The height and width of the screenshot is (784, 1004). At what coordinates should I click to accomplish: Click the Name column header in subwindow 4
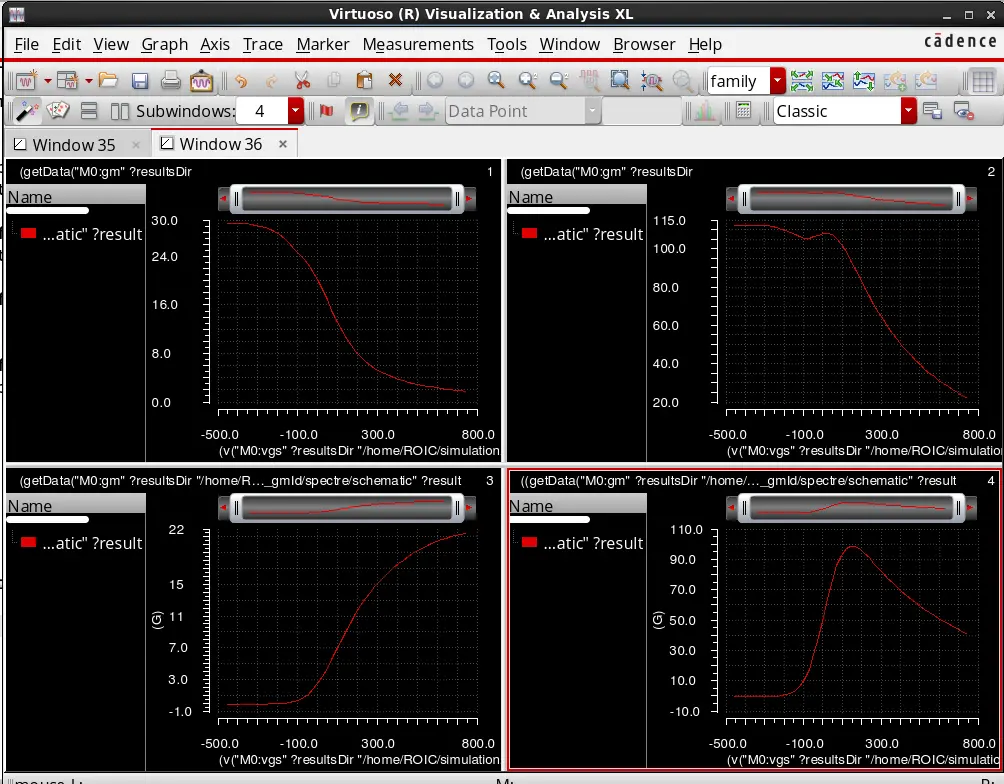tap(578, 506)
